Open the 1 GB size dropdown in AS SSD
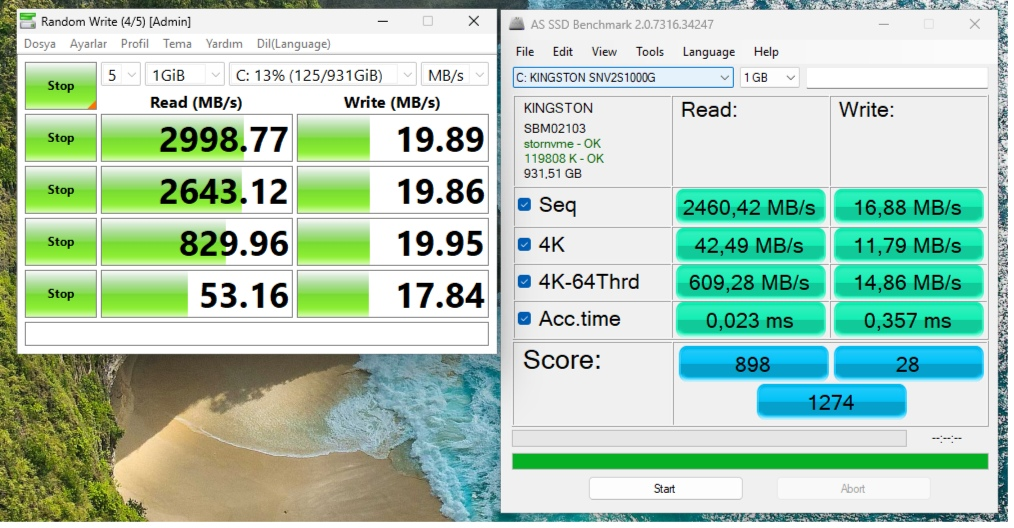Image resolution: width=1014 pixels, height=528 pixels. pos(770,78)
